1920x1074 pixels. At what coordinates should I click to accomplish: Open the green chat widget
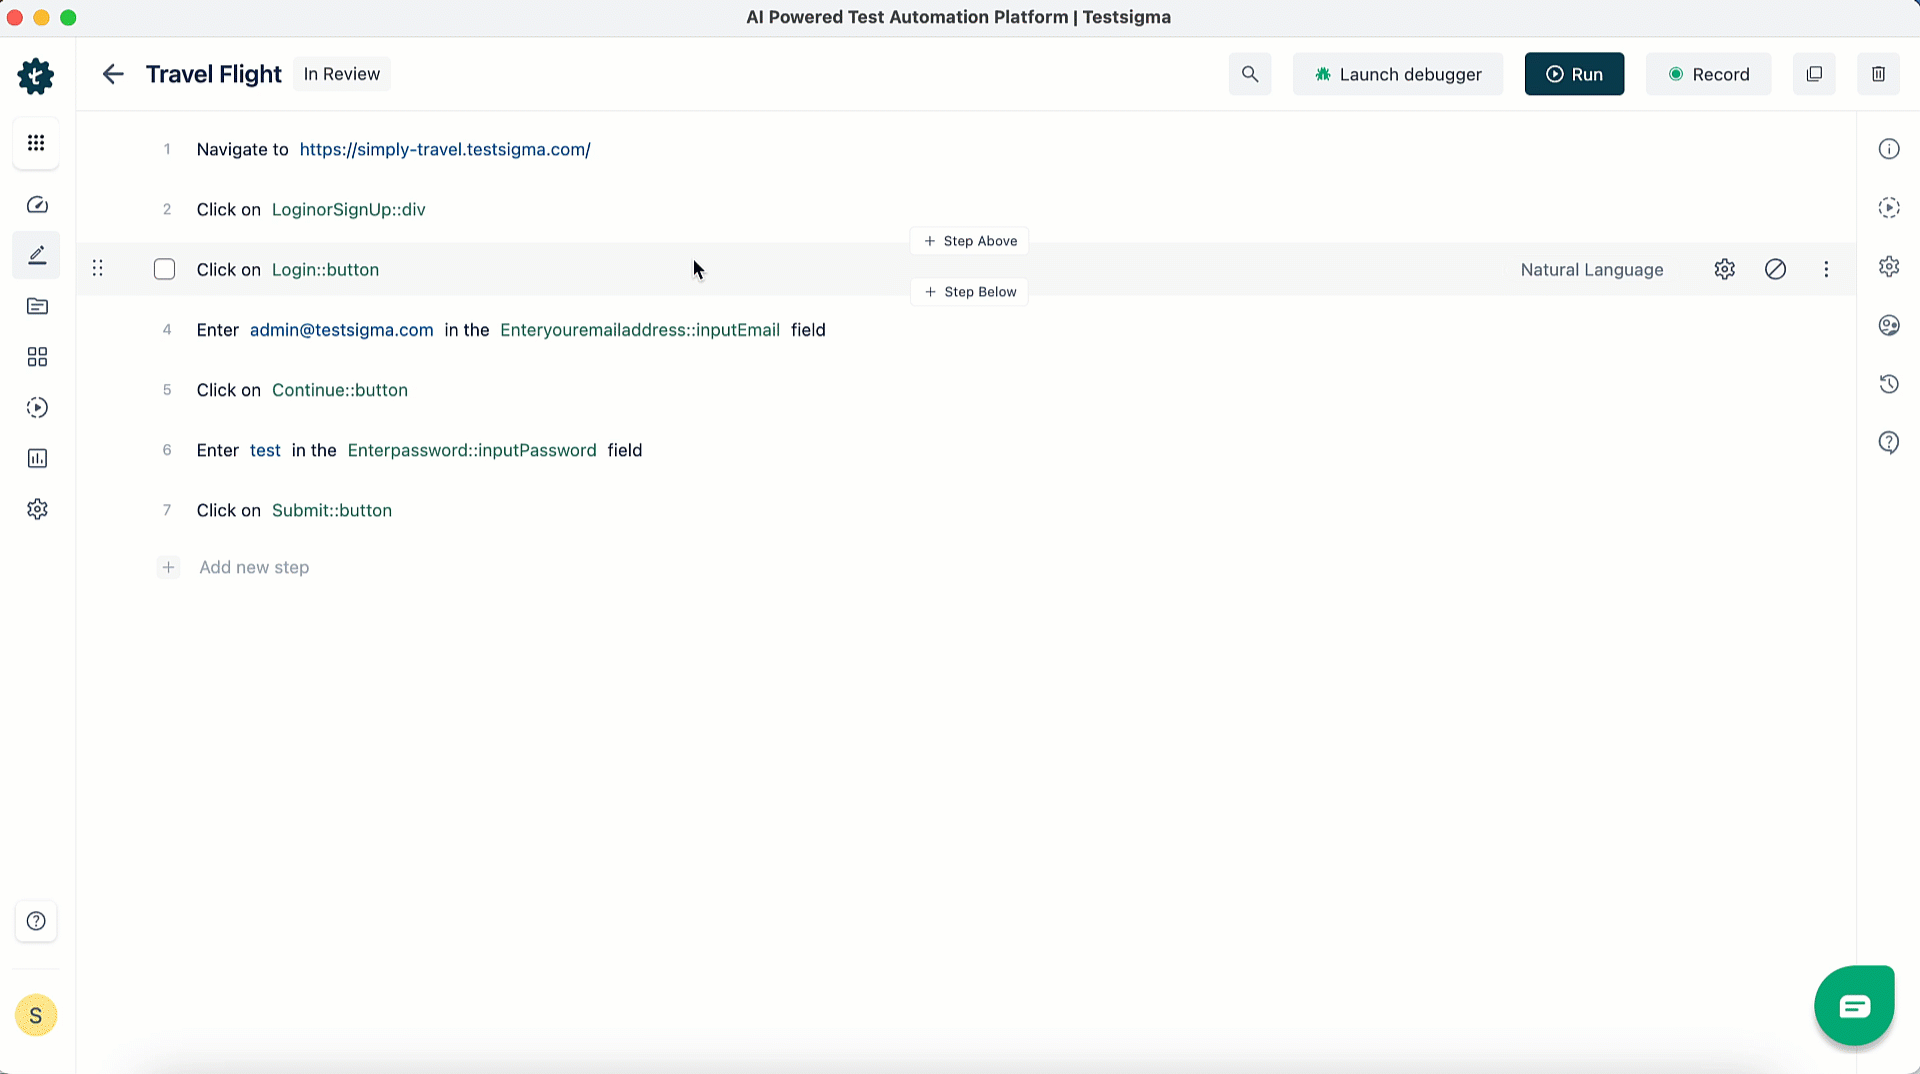pyautogui.click(x=1855, y=1006)
